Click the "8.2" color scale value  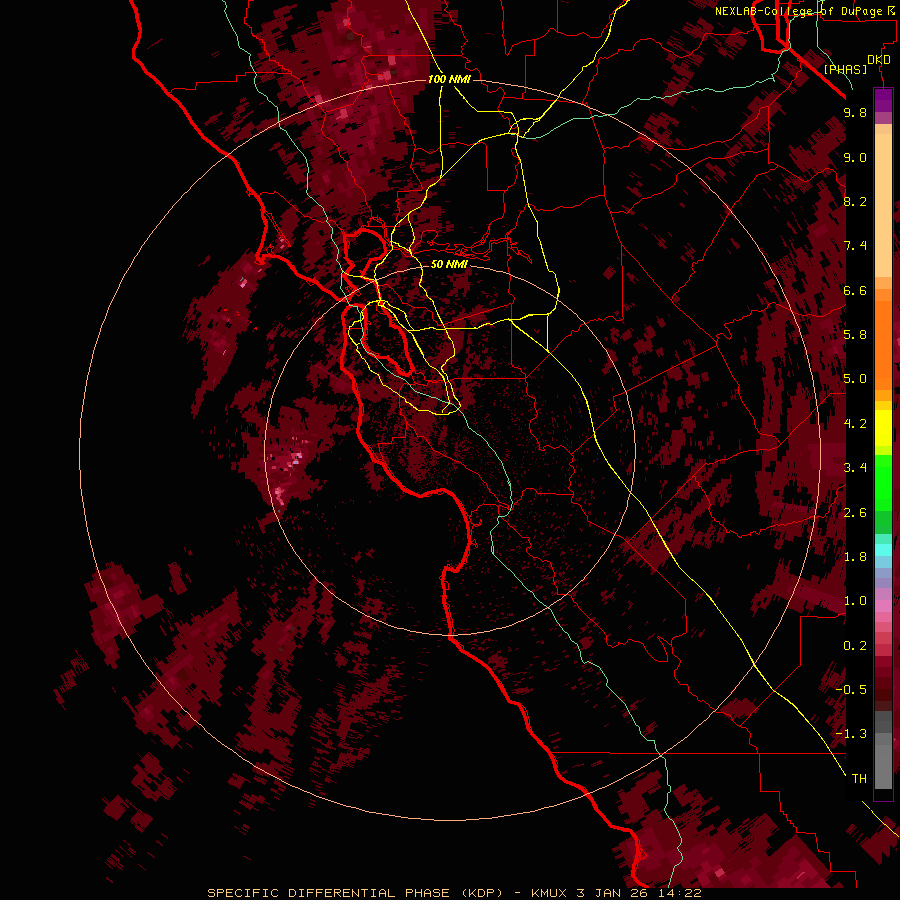855,201
